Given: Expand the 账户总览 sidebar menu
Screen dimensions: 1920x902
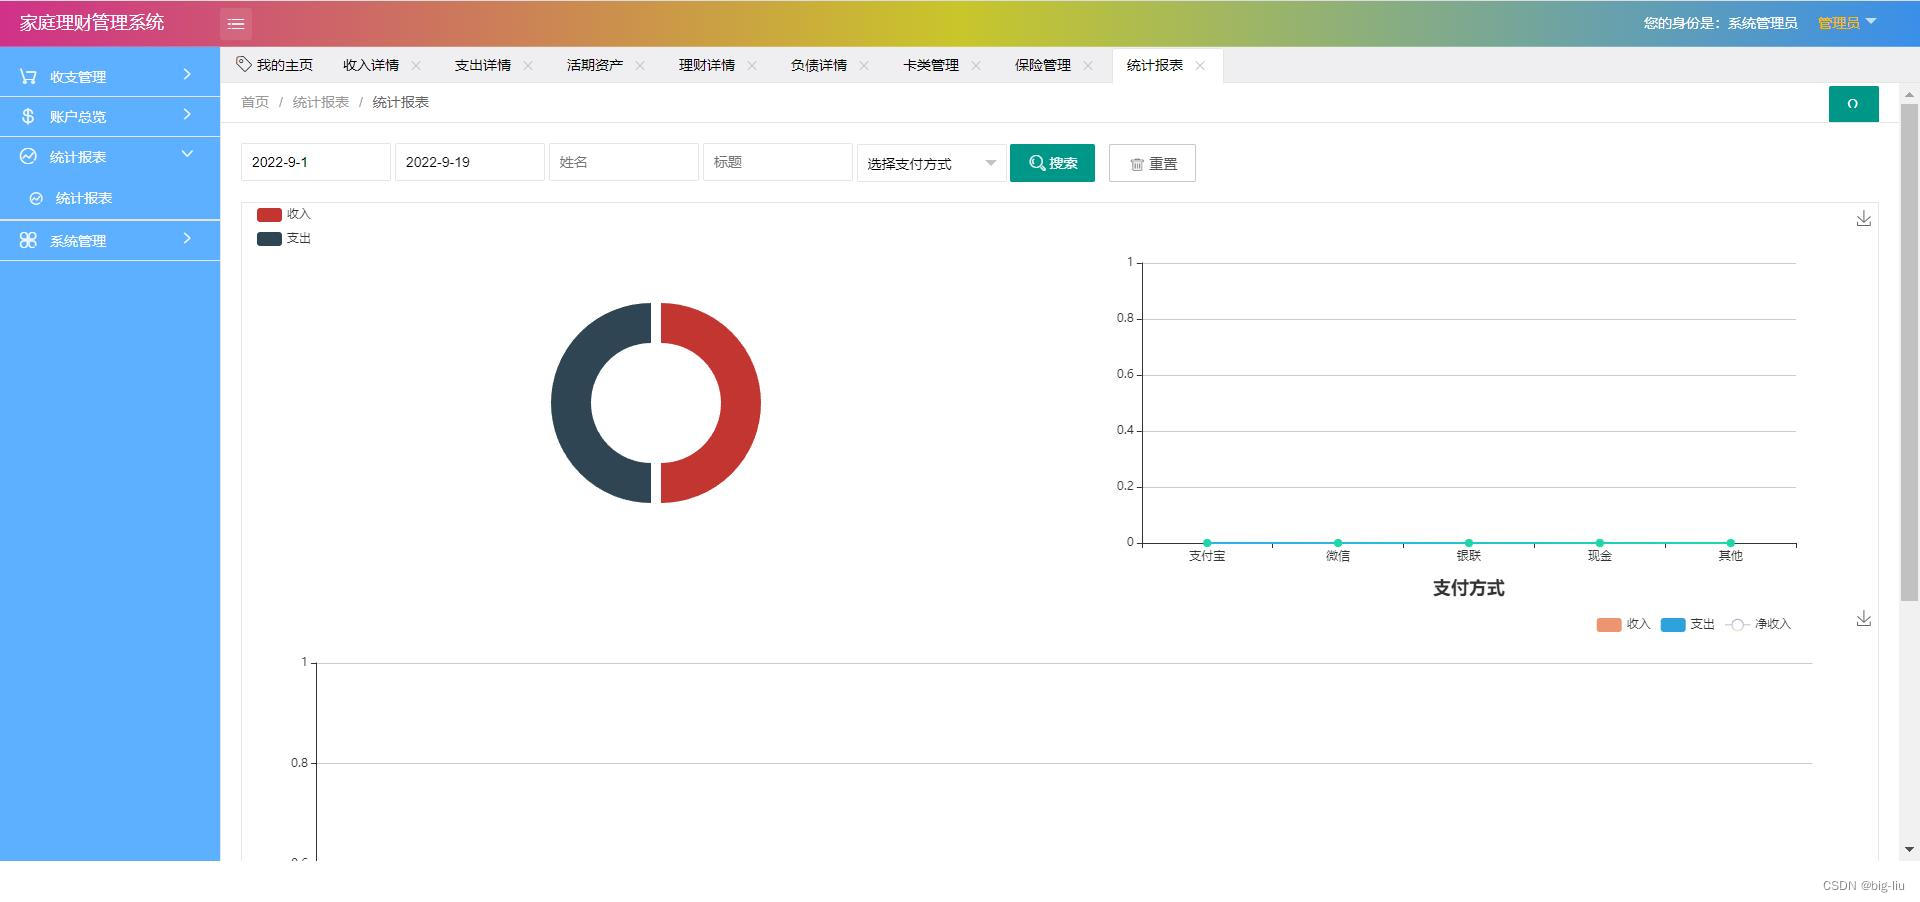Looking at the screenshot, I should [110, 116].
